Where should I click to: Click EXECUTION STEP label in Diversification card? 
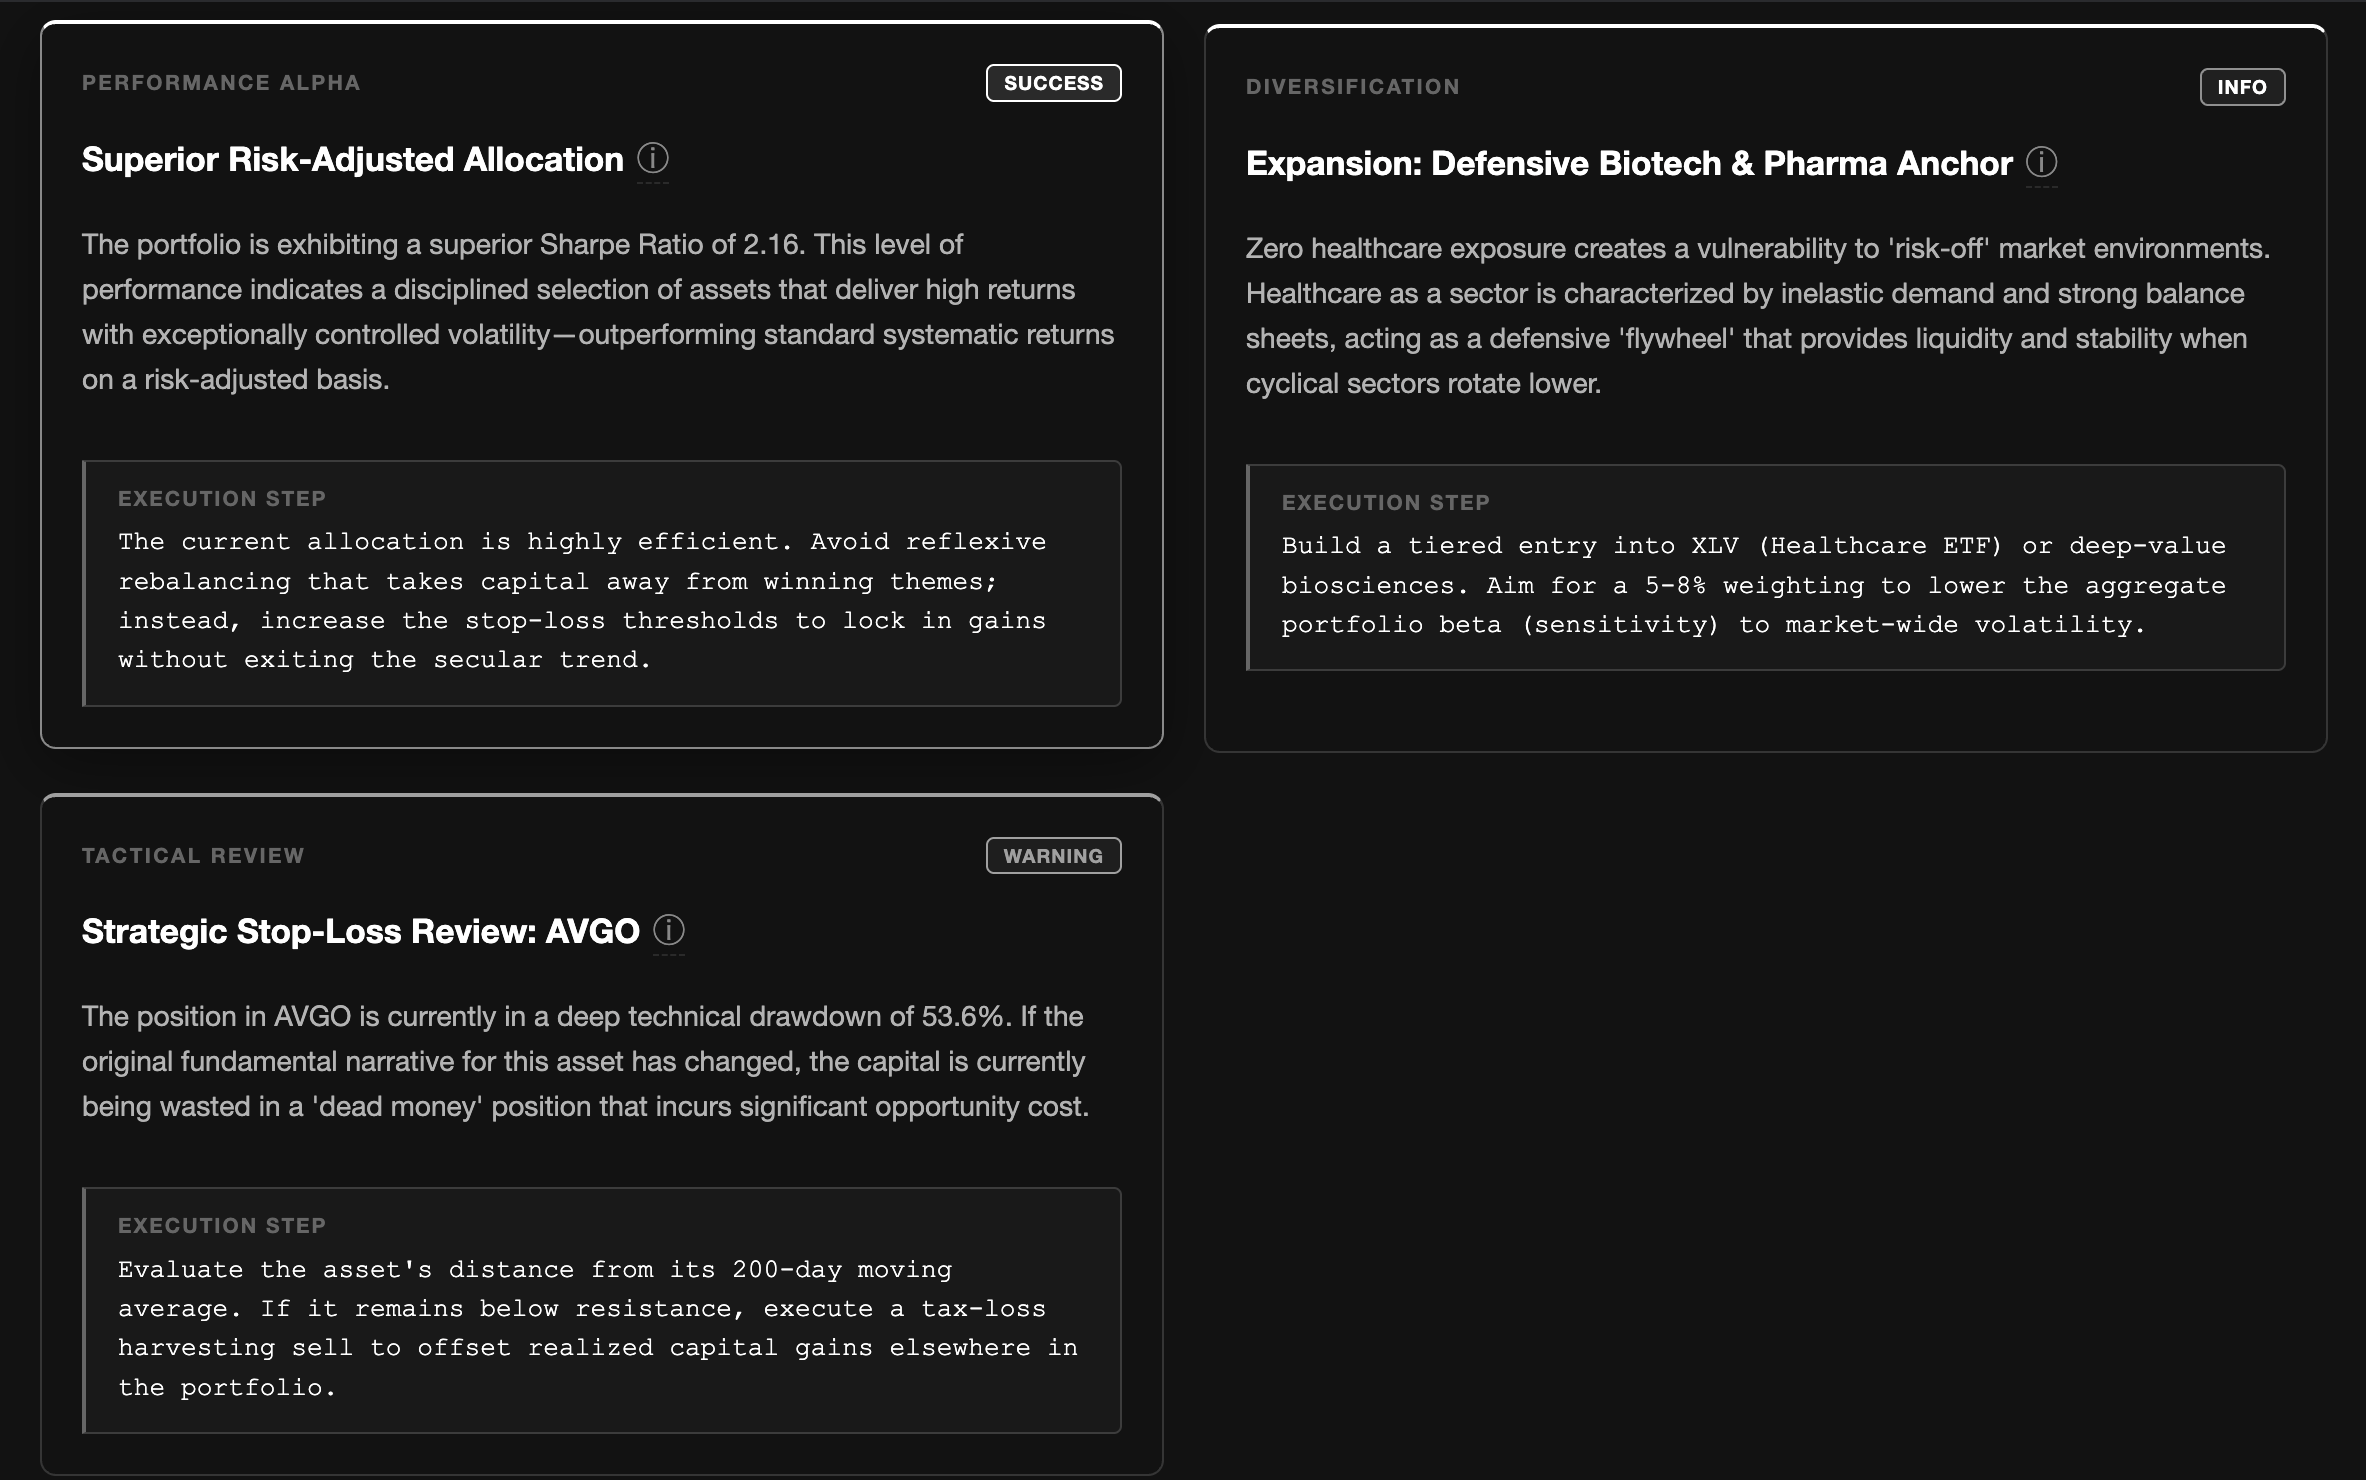pos(1385,503)
